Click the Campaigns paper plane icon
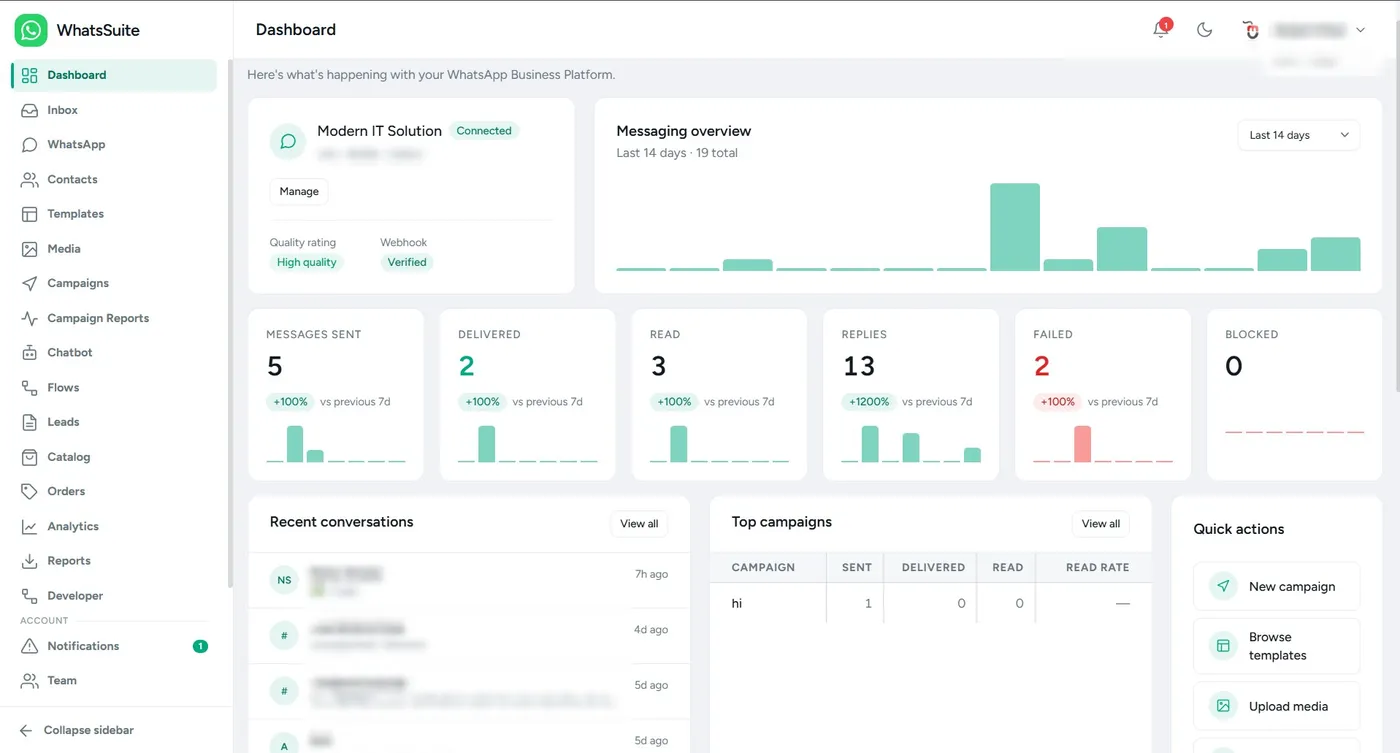1400x753 pixels. [30, 284]
